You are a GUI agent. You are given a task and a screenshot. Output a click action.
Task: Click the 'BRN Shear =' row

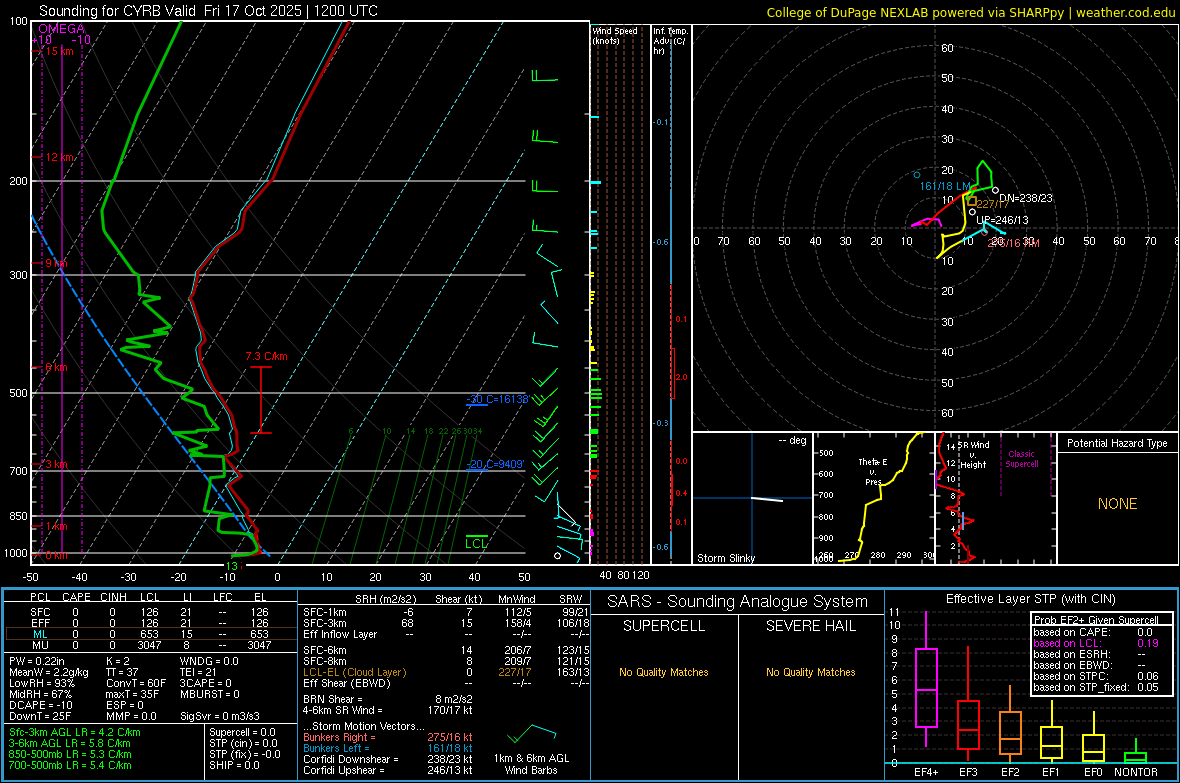tap(388, 699)
